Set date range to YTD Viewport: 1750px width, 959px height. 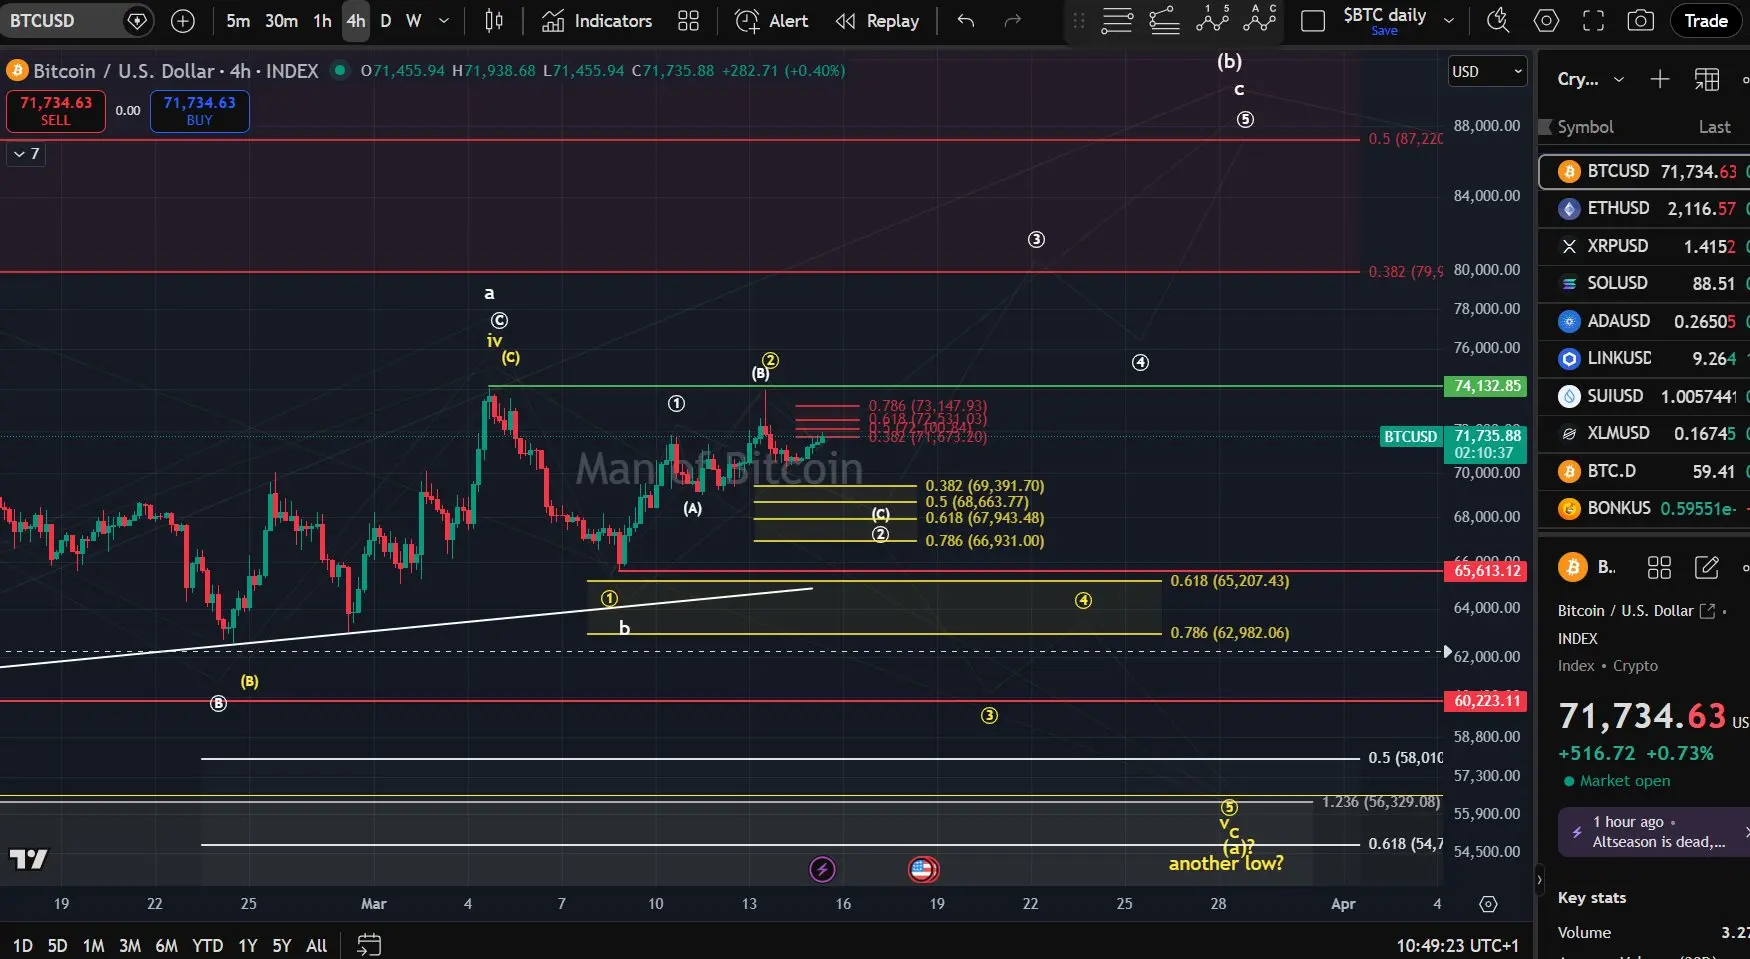click(x=208, y=945)
